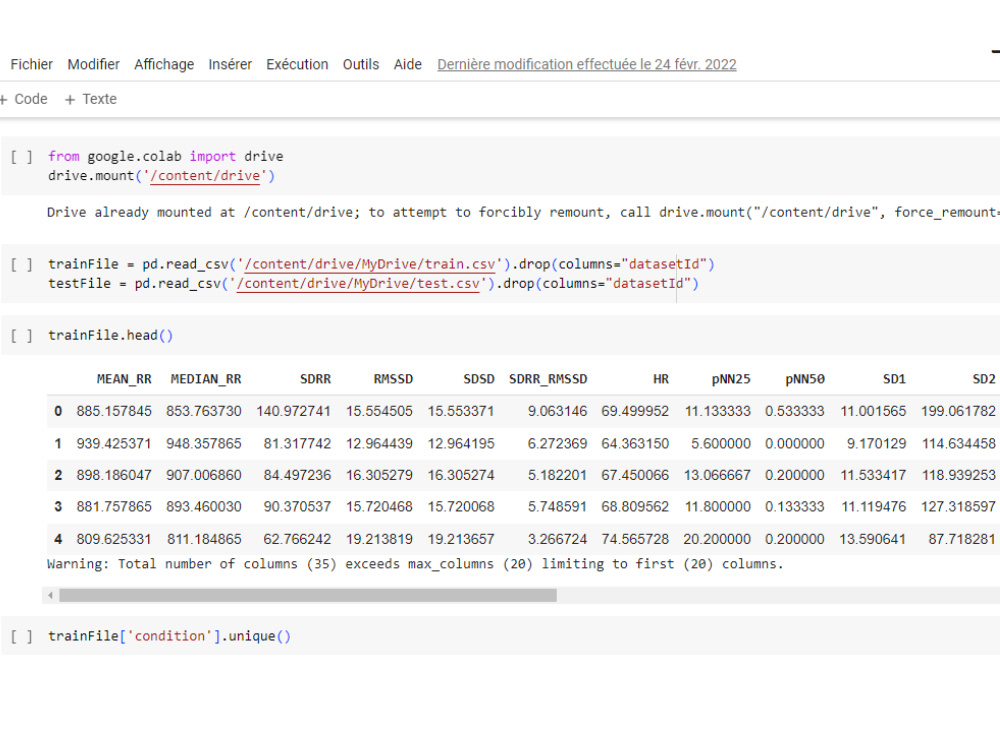This screenshot has height=750, width=1000.
Task: Click into the testFile read_csv code line
Action: pyautogui.click(x=374, y=284)
